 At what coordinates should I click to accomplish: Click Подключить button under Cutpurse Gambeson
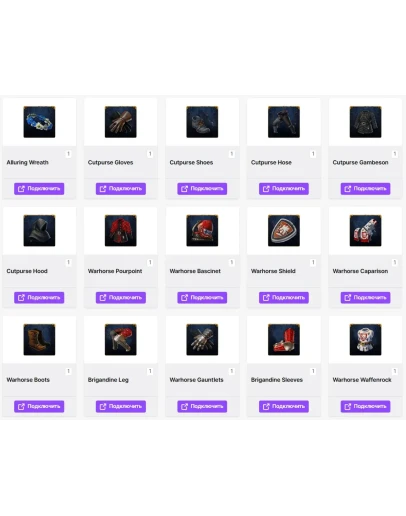coord(365,189)
